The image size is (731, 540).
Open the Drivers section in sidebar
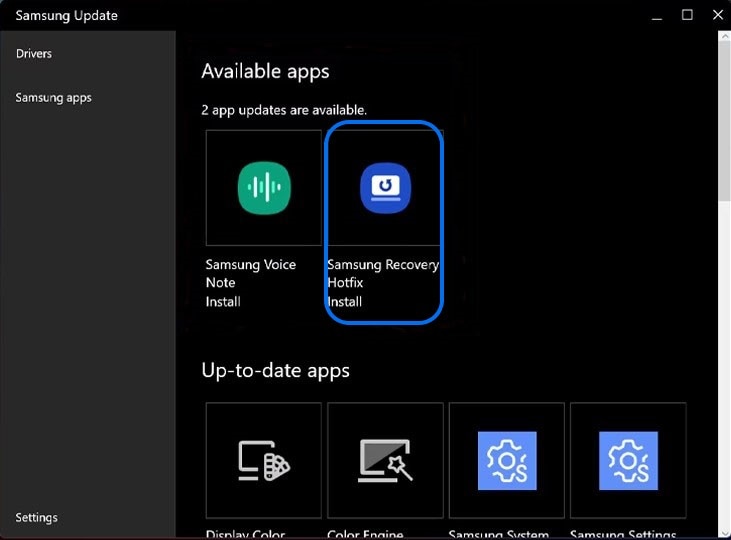pyautogui.click(x=34, y=53)
